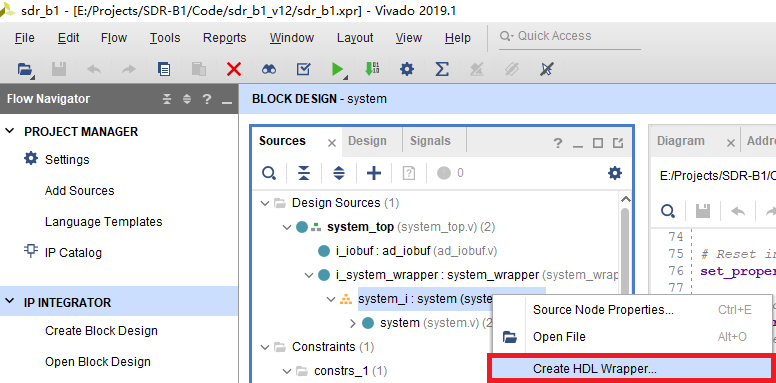Image resolution: width=776 pixels, height=383 pixels.
Task: Collapse PROJECT MANAGER section
Action: click(10, 132)
